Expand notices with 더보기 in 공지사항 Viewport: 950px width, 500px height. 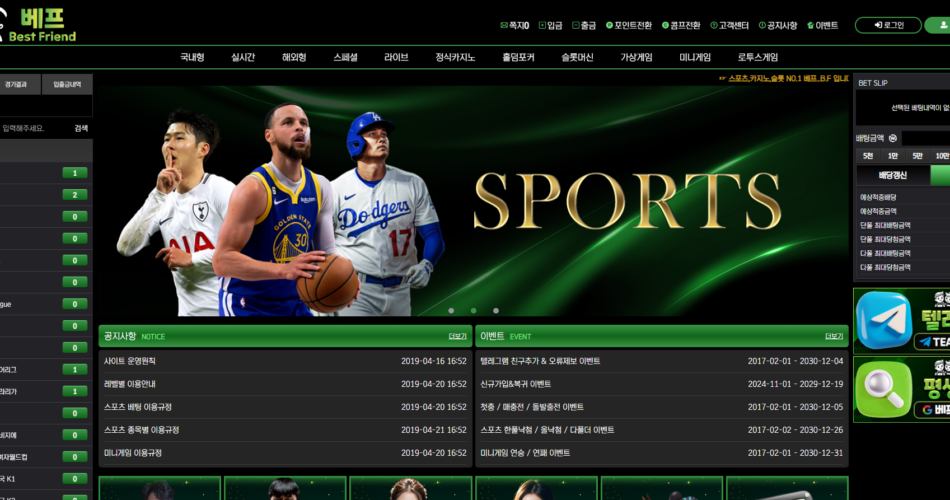tap(458, 337)
